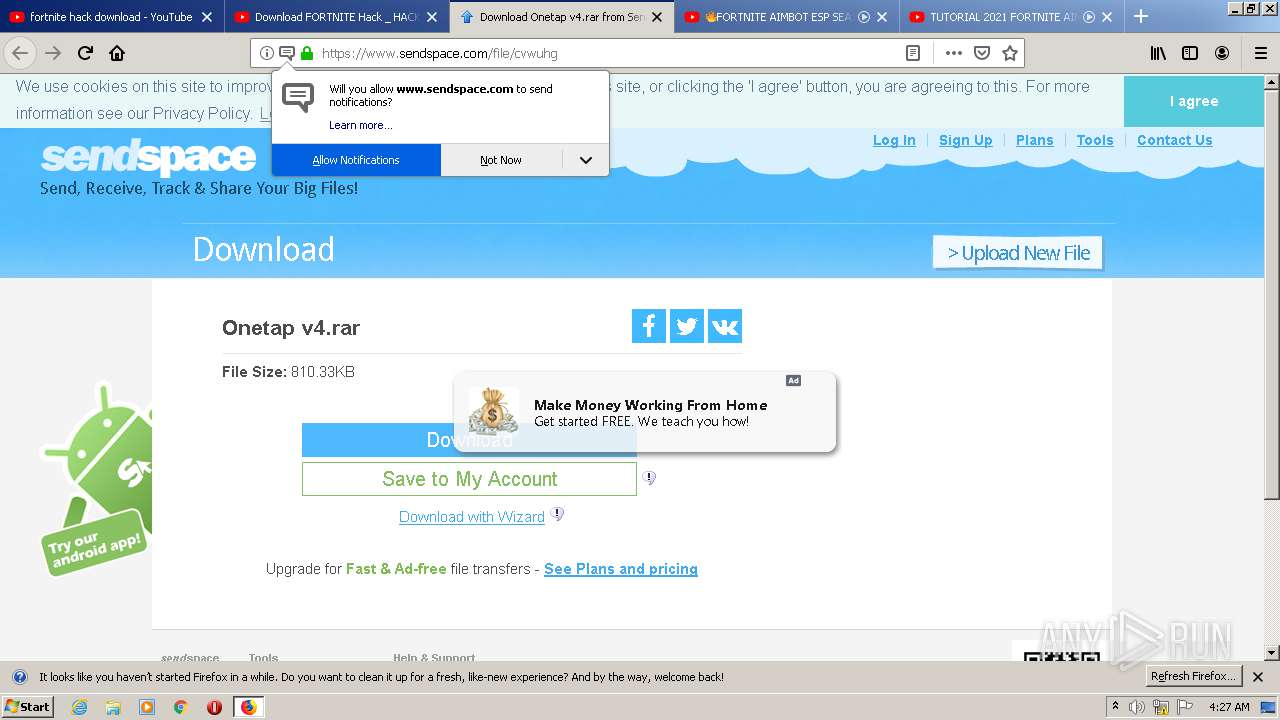Click Refresh Firefox button

1194,677
